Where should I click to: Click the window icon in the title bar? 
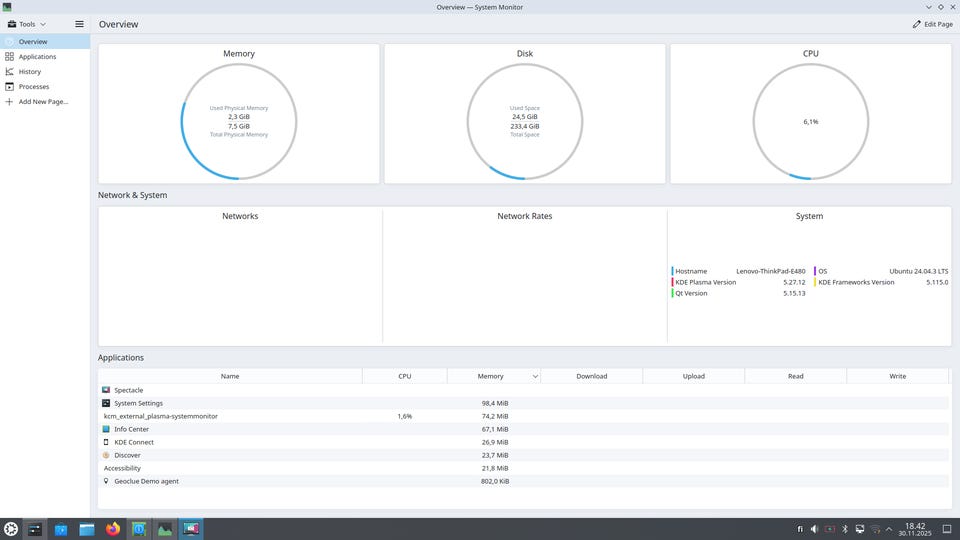click(7, 7)
